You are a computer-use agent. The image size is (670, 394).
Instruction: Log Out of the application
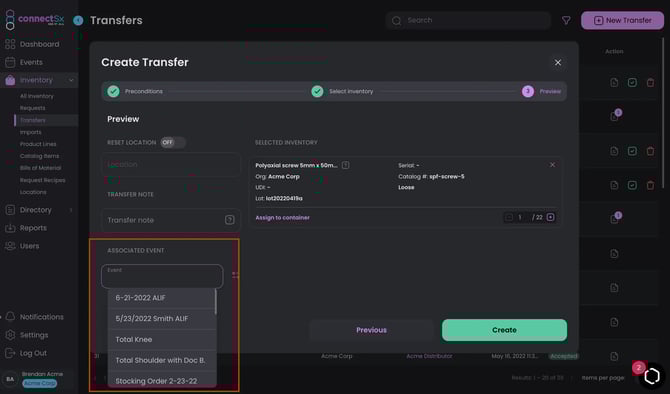tap(33, 353)
